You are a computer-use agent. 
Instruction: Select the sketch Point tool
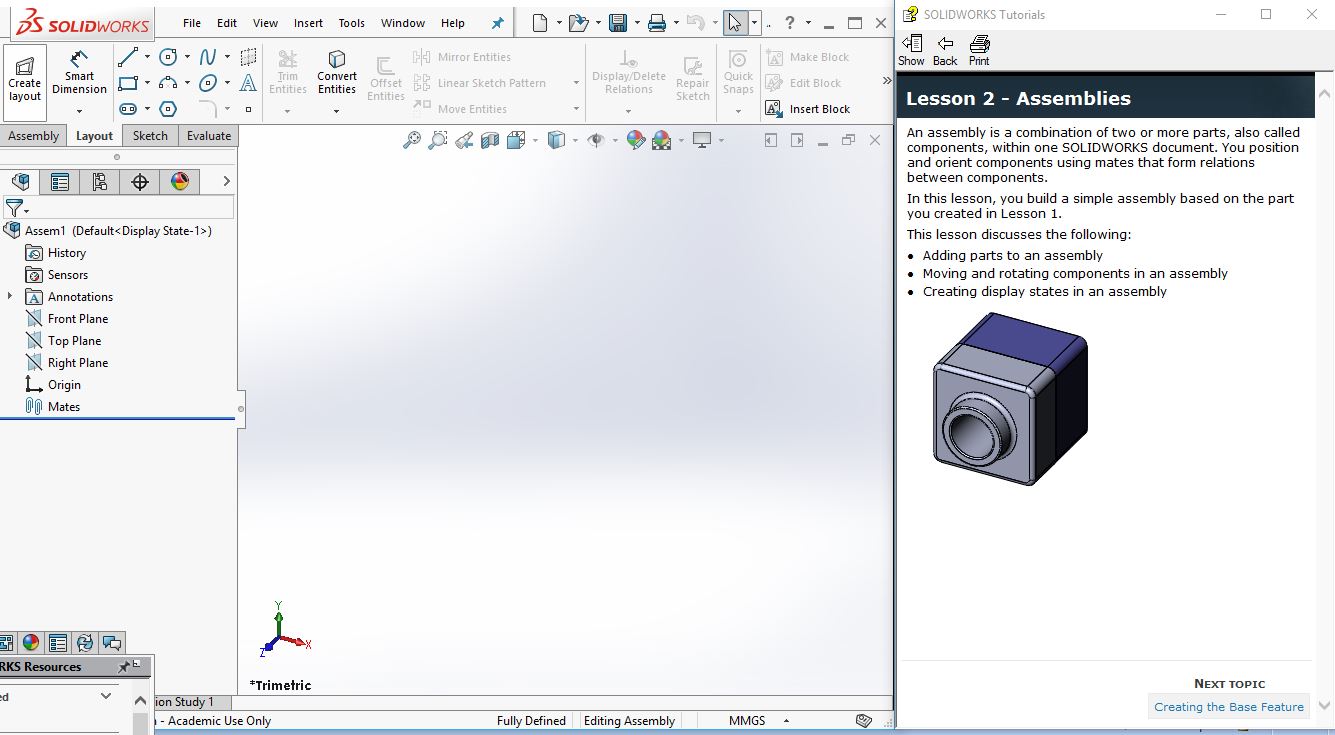coord(248,109)
